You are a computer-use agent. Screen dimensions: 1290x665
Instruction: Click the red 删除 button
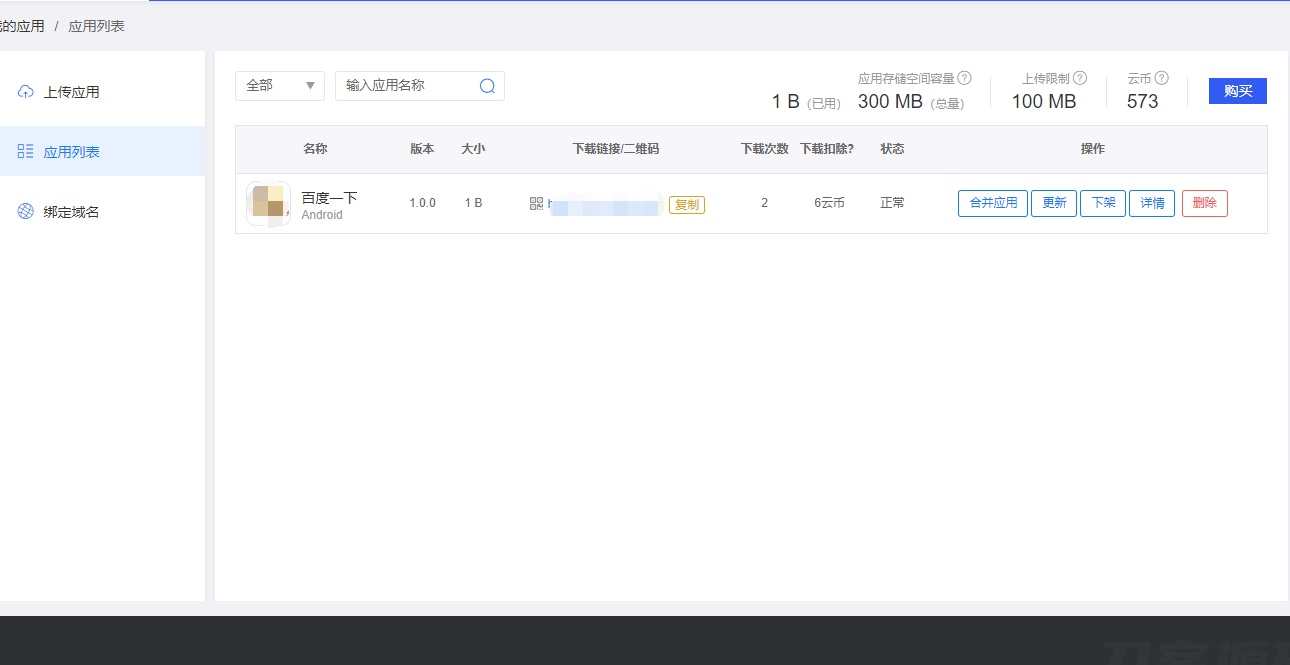(1205, 203)
